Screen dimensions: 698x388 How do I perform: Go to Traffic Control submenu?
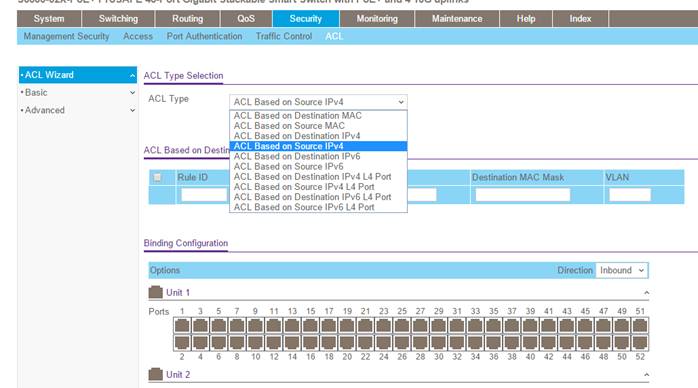[x=284, y=36]
